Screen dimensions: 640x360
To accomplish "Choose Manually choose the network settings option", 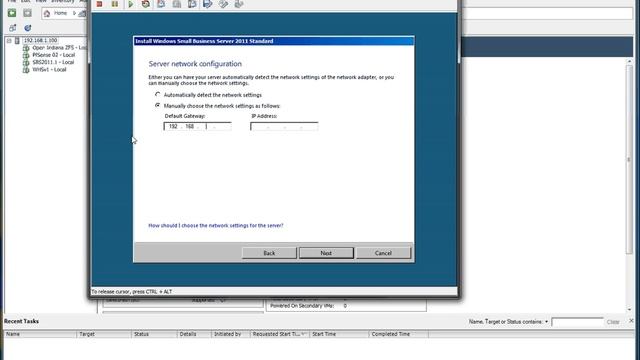I will [x=158, y=105].
